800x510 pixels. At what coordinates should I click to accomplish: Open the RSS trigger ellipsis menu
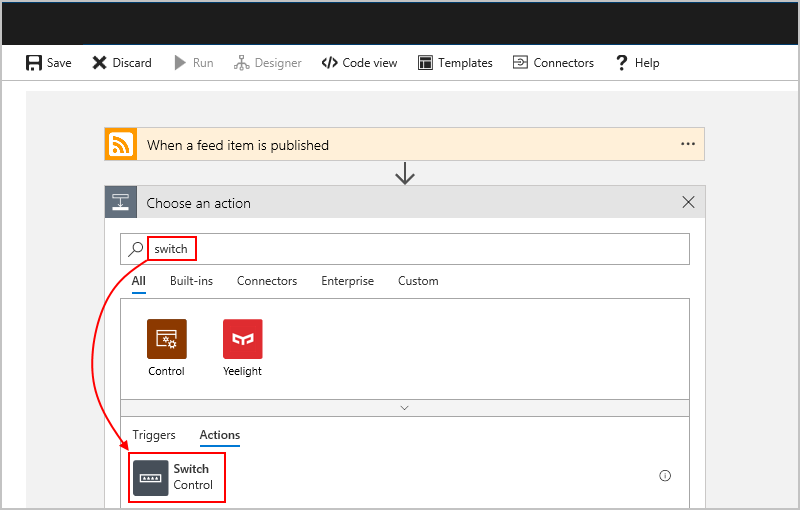tap(688, 144)
